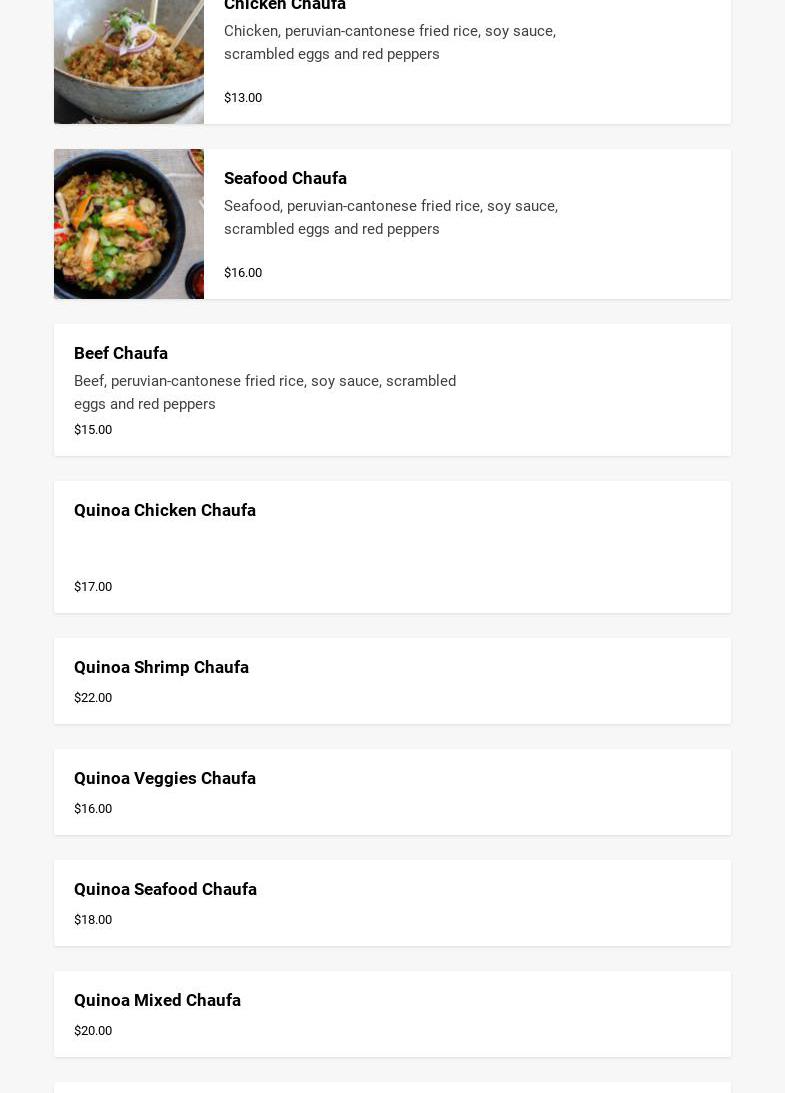785x1093 pixels.
Task: Open the Quinoa Seafood Chaufa item
Action: click(165, 889)
